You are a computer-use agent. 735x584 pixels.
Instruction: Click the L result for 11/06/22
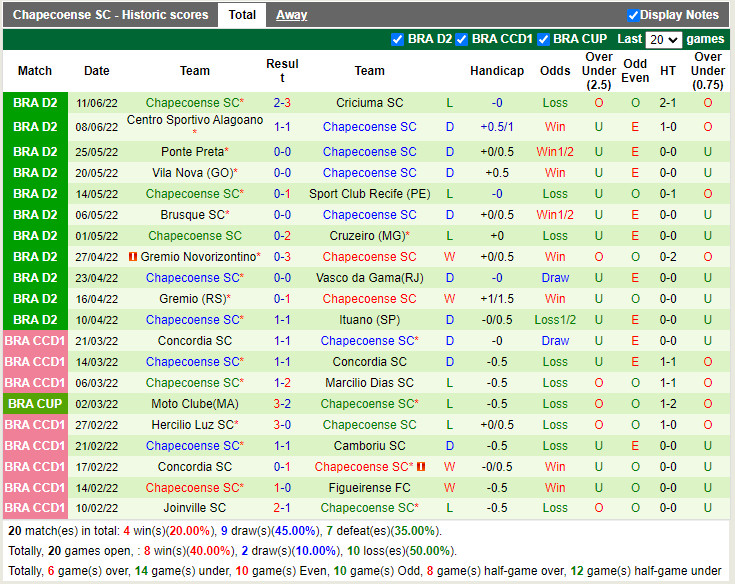click(x=450, y=103)
